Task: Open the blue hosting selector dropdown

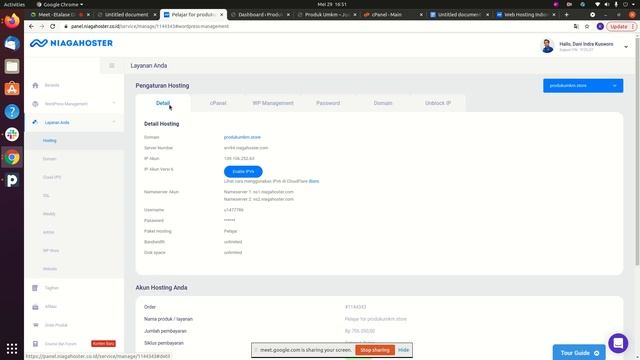Action: pos(583,86)
